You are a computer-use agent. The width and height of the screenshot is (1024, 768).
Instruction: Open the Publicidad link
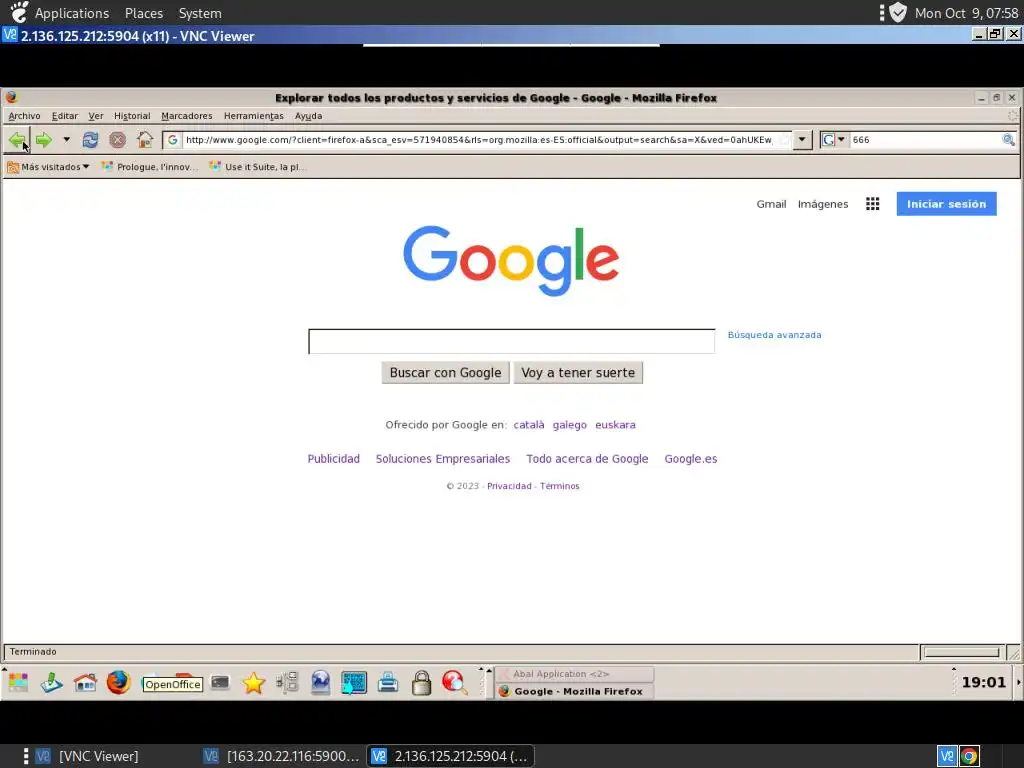coord(334,458)
